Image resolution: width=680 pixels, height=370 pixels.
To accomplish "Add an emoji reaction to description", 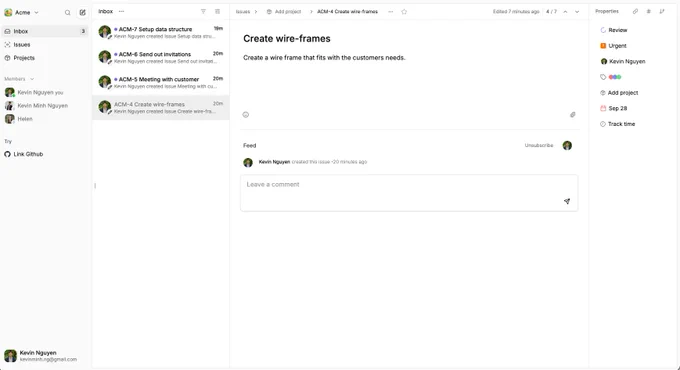I will [245, 115].
